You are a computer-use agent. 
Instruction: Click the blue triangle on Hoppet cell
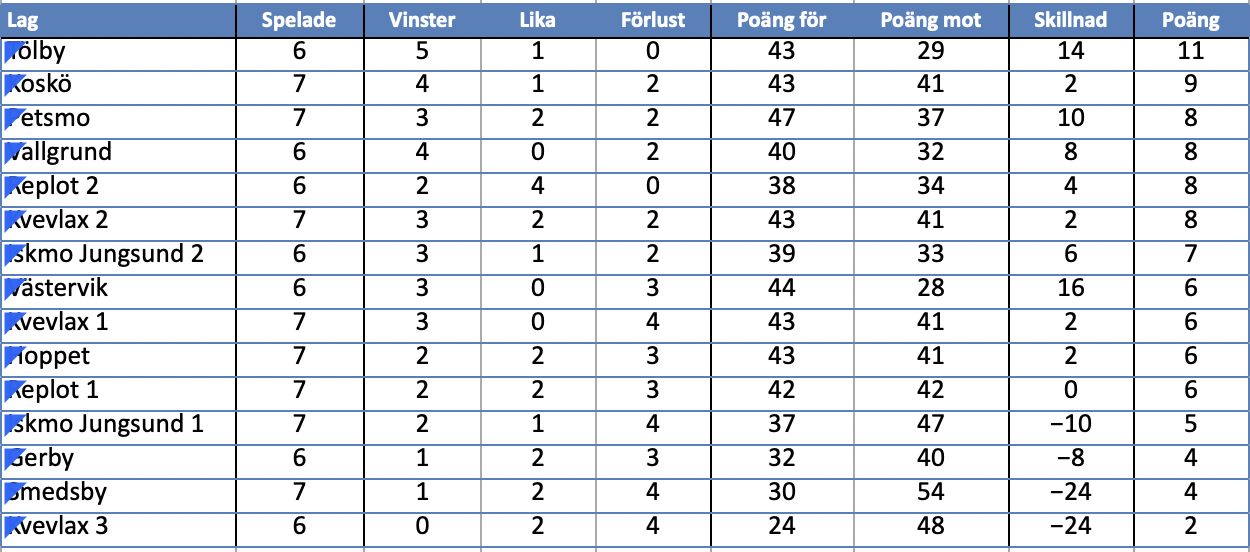[x=13, y=356]
